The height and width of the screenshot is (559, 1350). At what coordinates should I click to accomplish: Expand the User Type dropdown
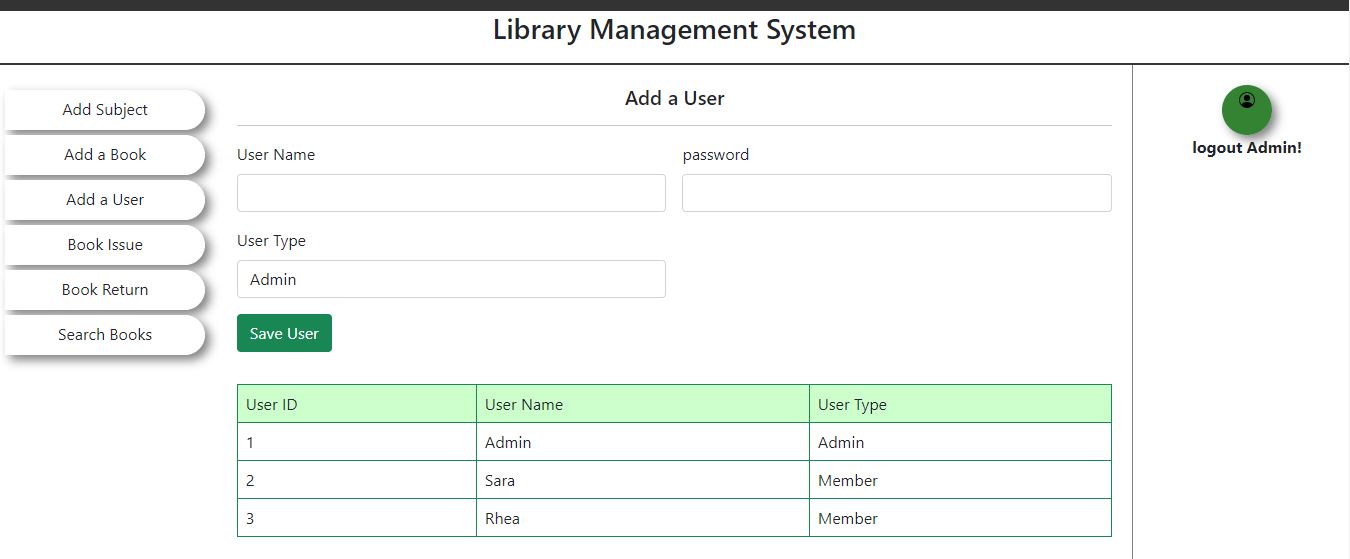point(451,279)
